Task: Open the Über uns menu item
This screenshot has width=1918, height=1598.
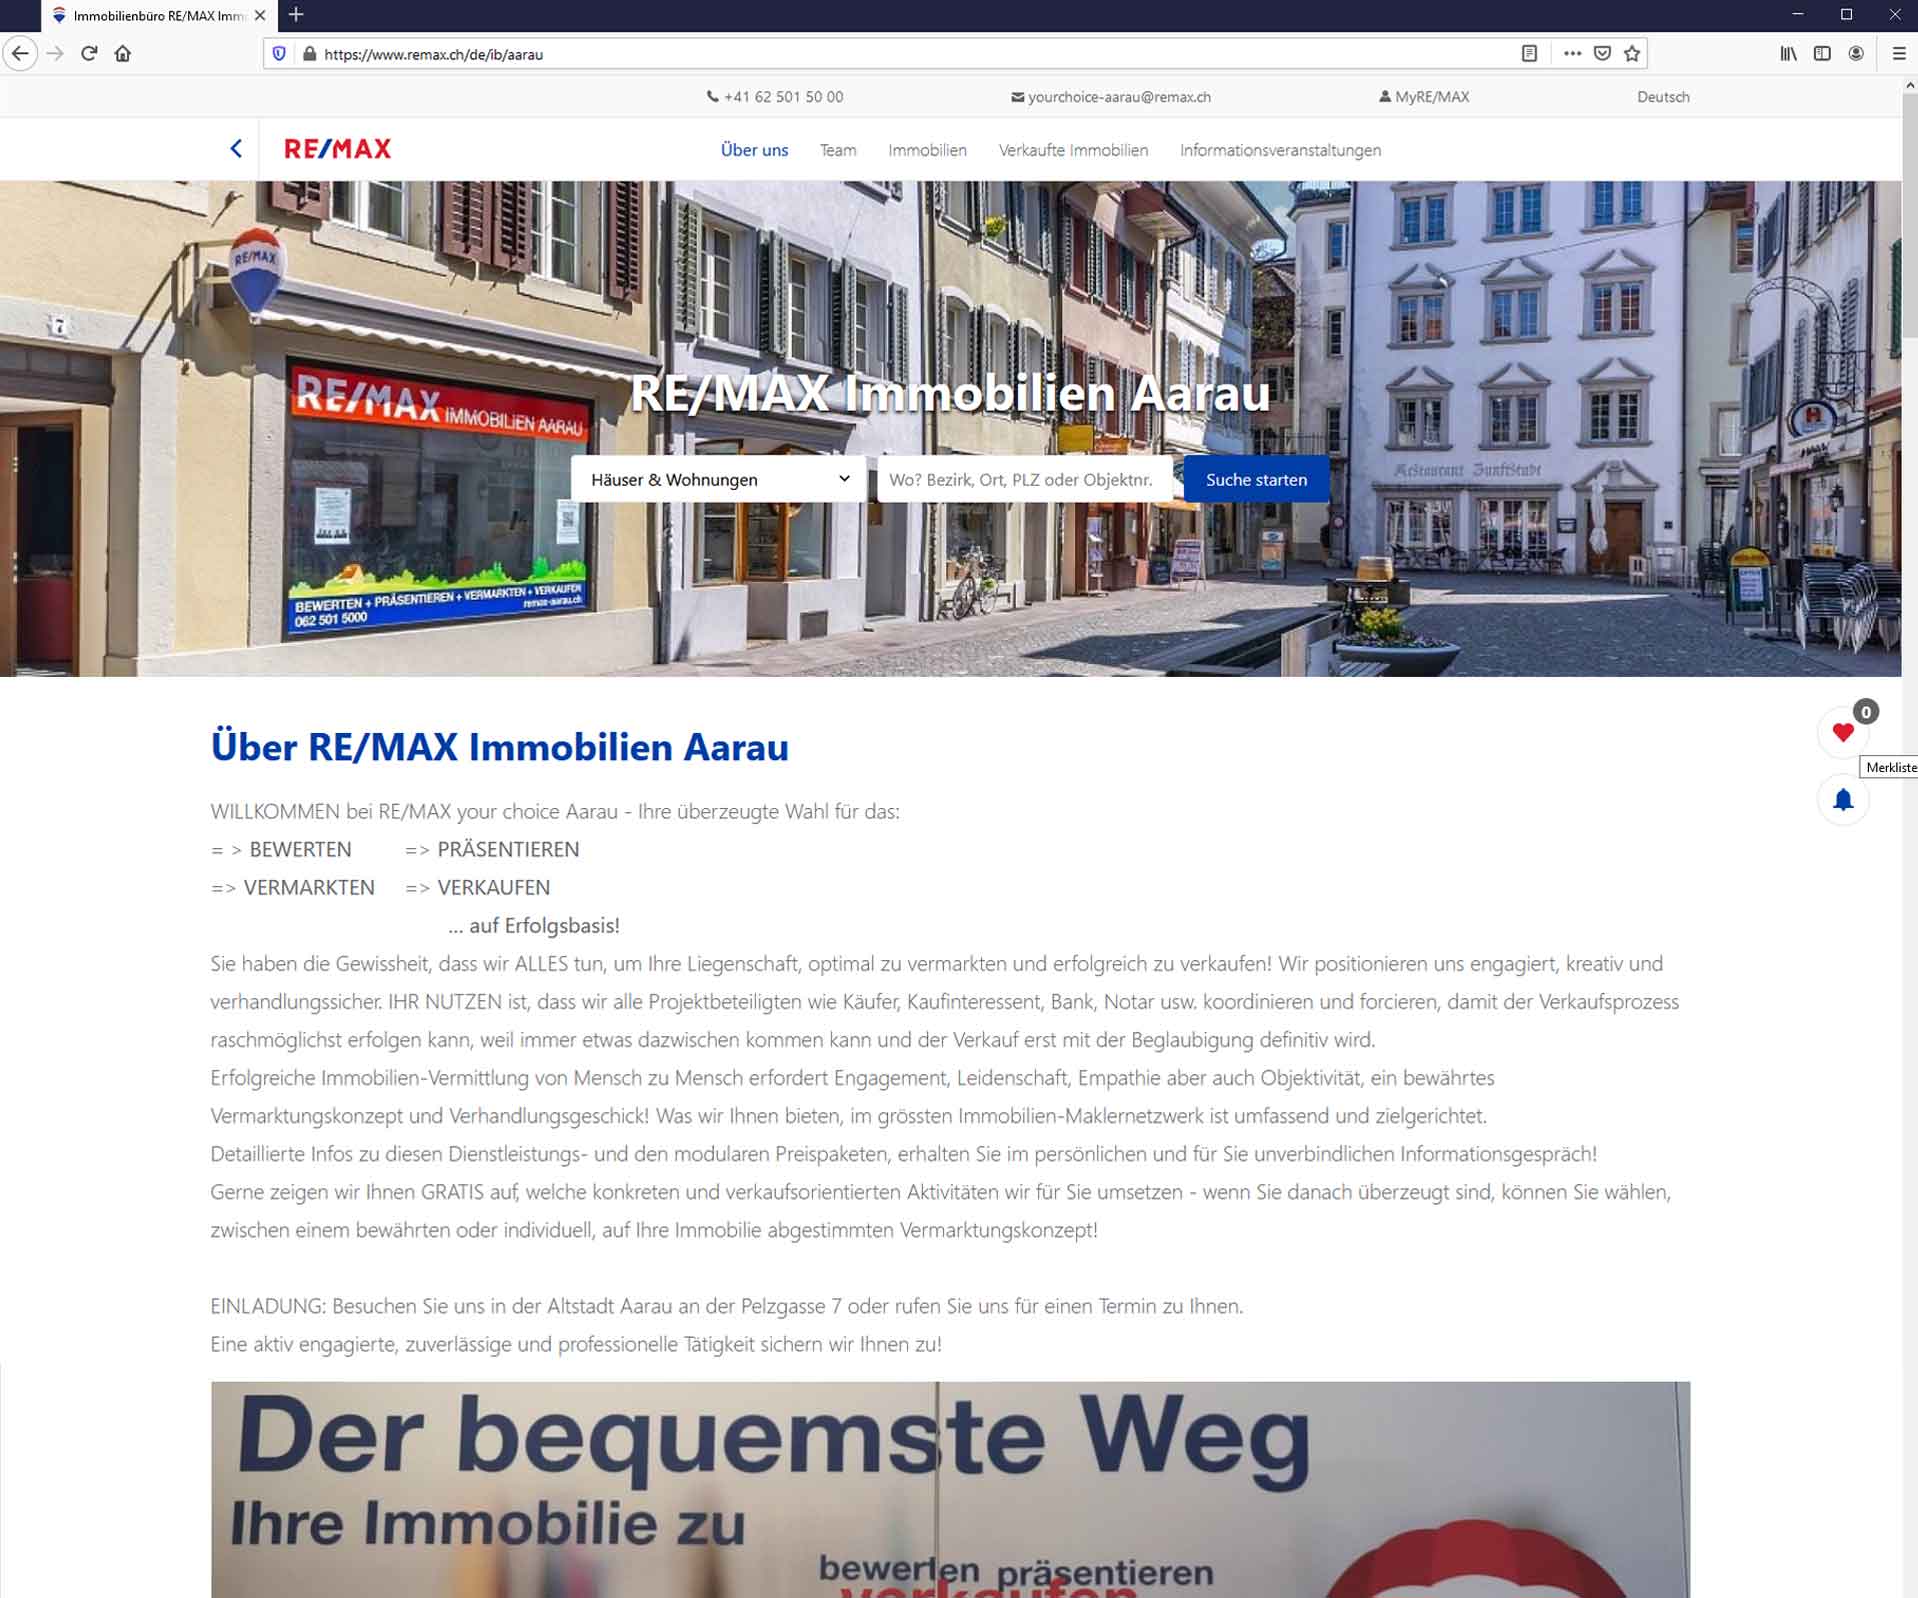Action: [x=754, y=150]
